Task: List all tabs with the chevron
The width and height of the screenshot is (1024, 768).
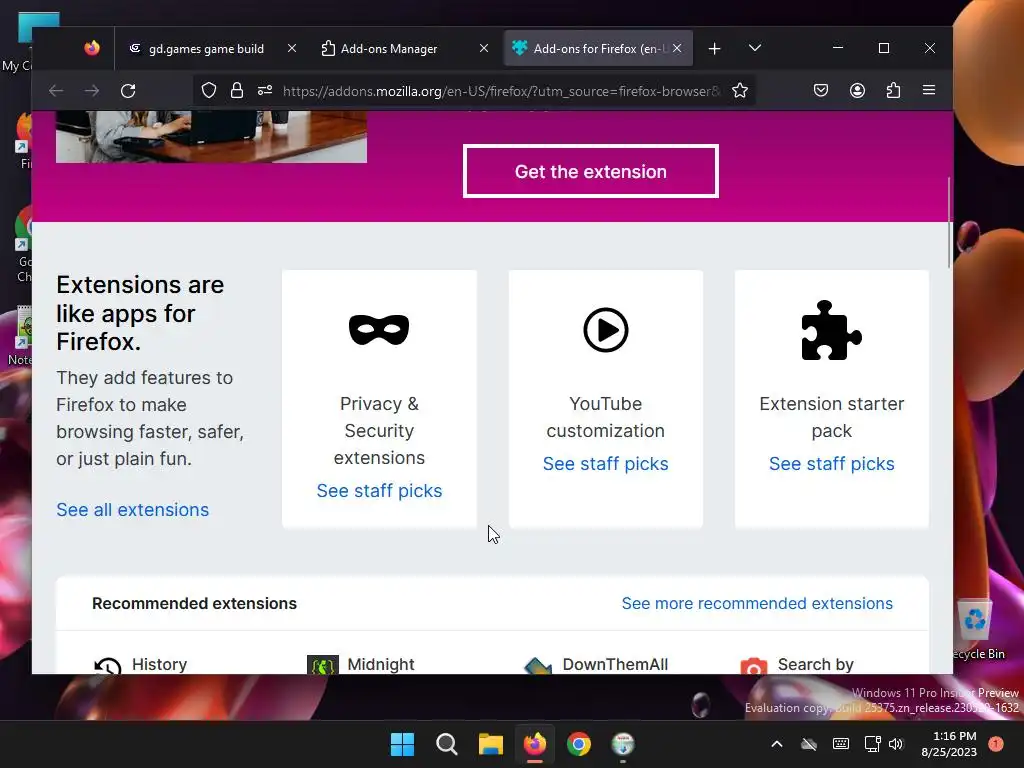Action: 754,48
